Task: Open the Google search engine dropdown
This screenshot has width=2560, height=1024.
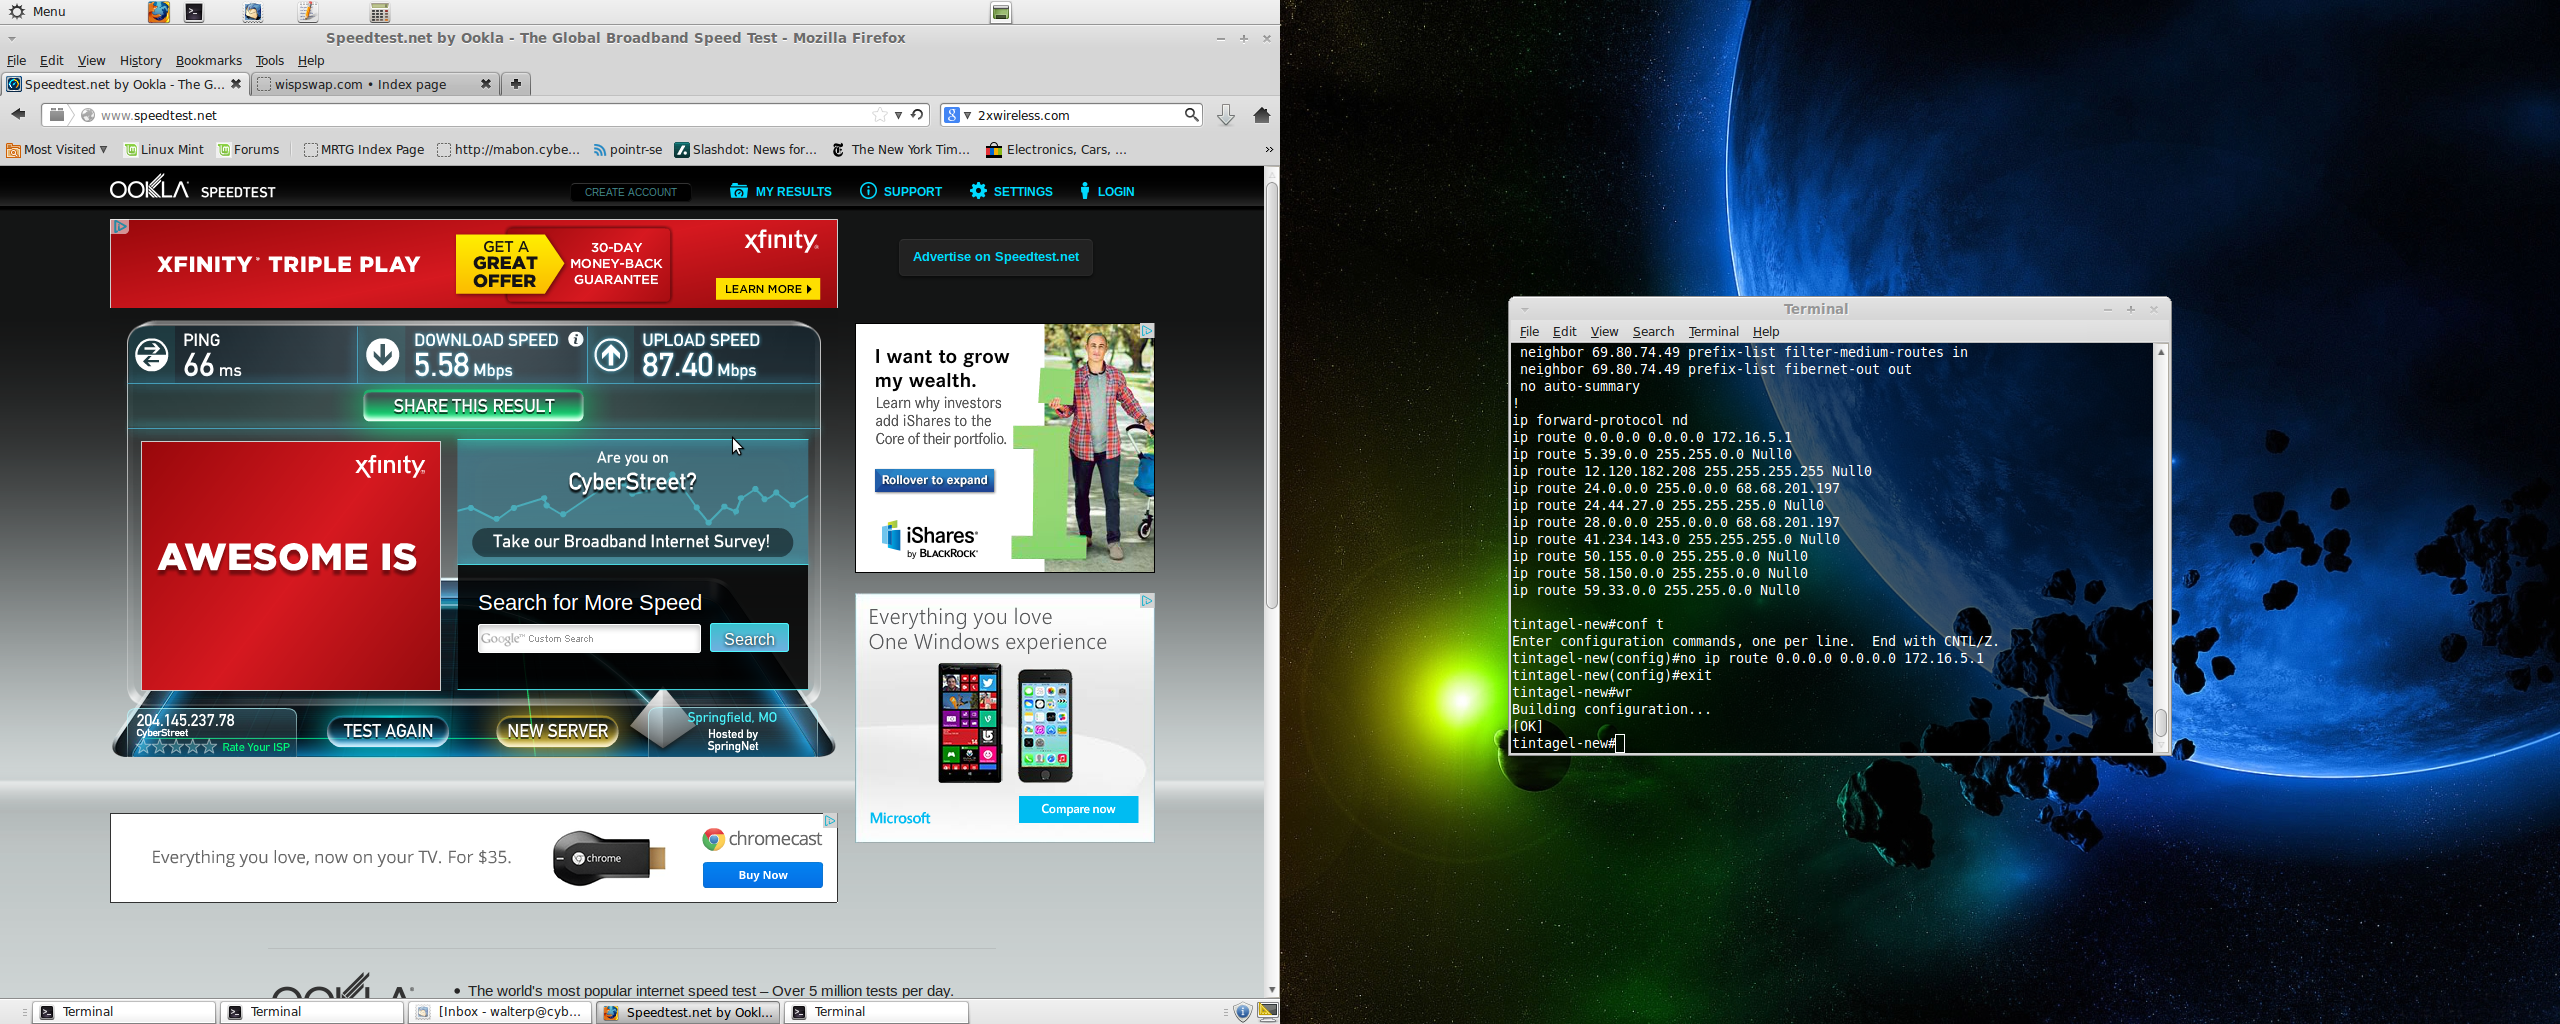Action: (x=958, y=115)
